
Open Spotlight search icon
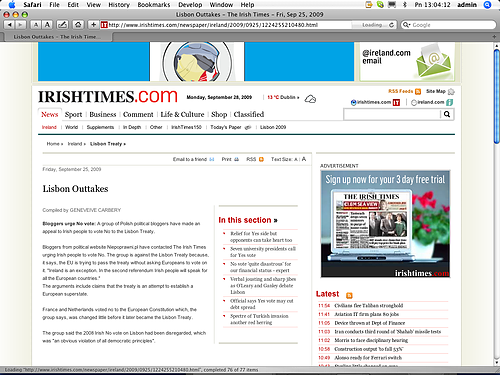[x=487, y=5]
